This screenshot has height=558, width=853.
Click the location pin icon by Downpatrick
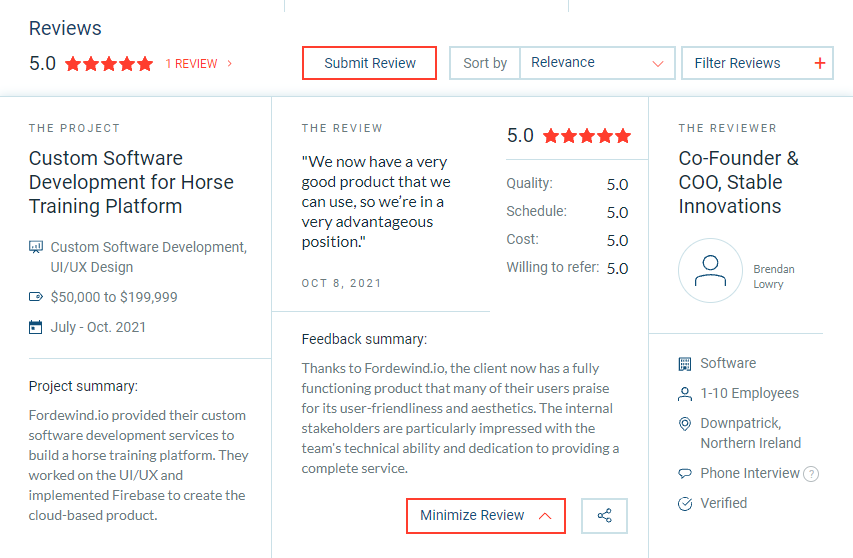(685, 424)
